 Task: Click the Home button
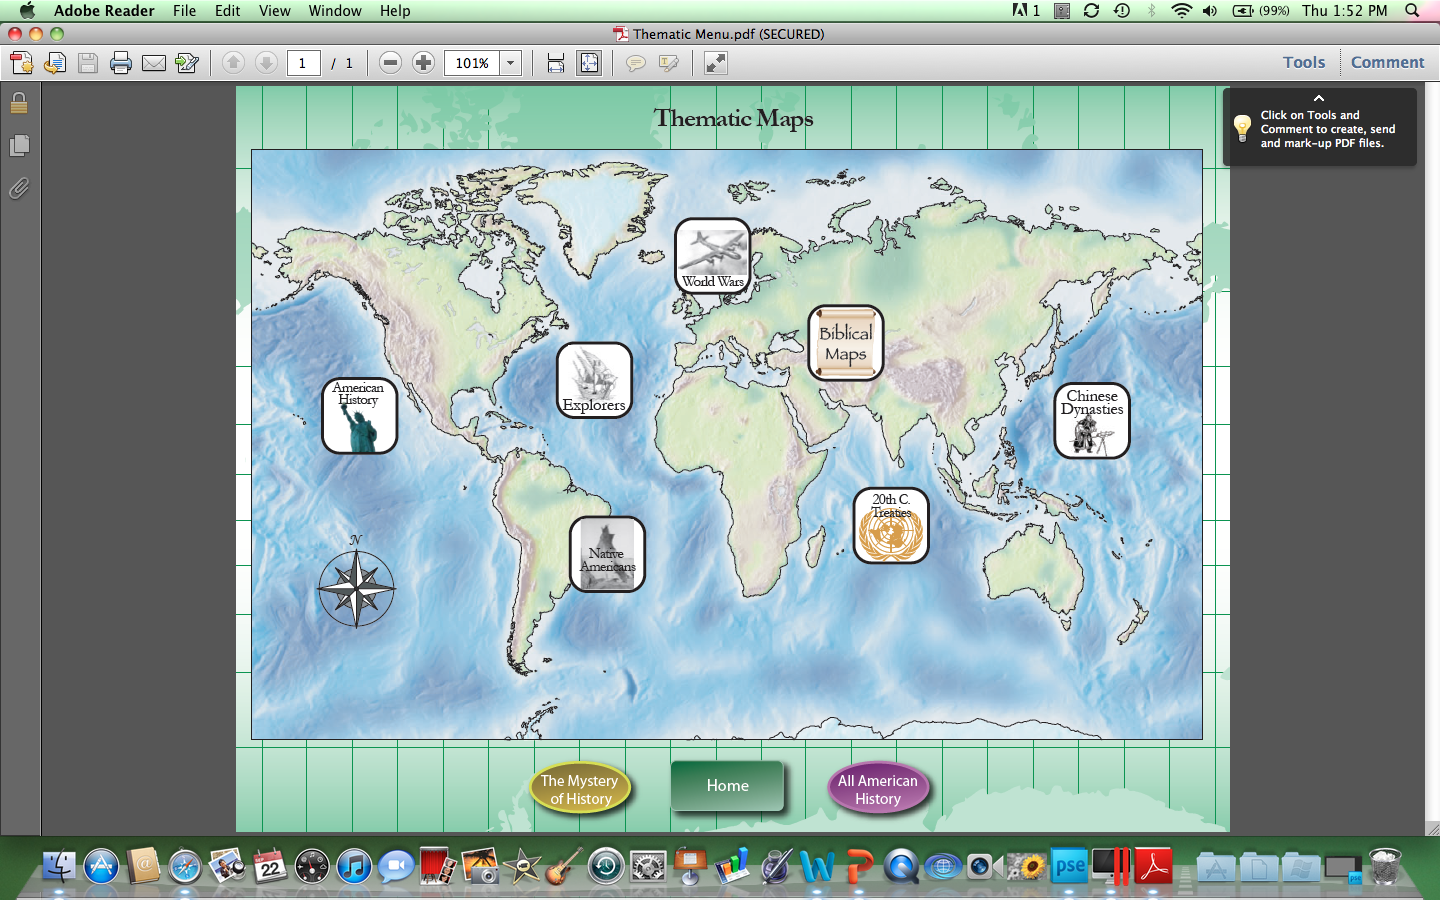tap(727, 786)
